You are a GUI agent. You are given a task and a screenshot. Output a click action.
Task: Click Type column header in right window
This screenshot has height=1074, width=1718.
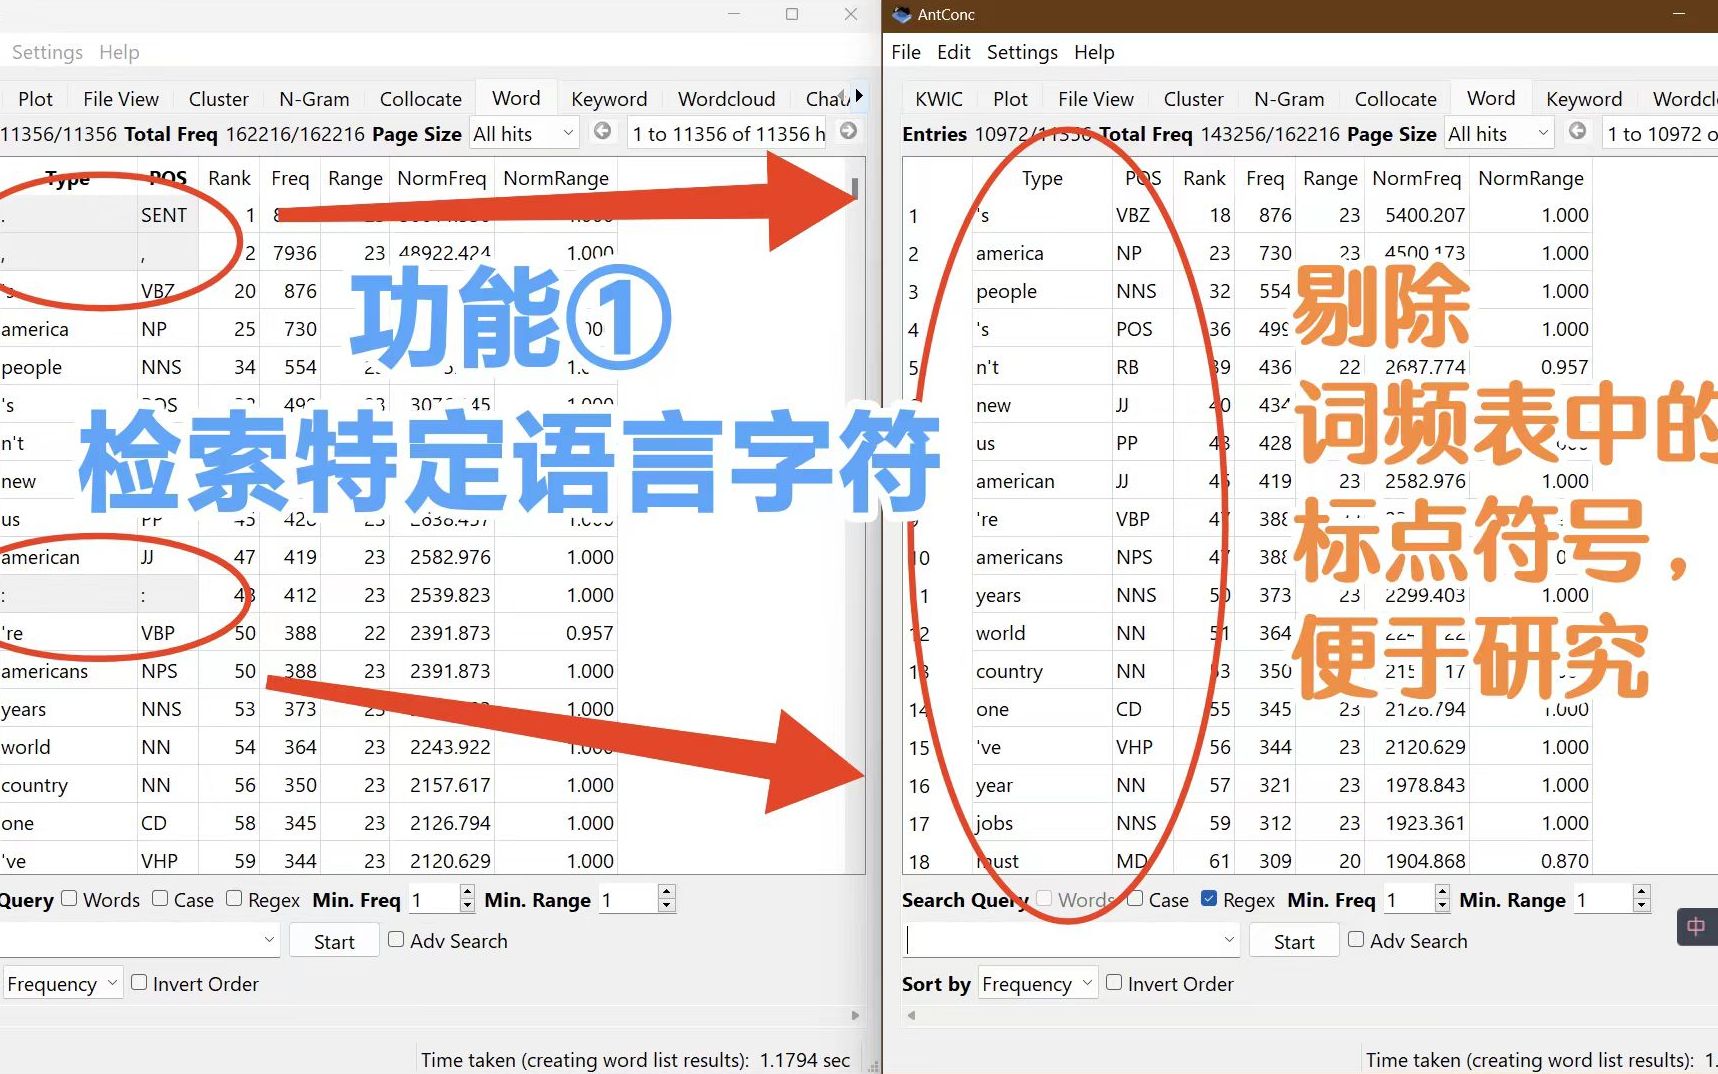click(x=1042, y=178)
